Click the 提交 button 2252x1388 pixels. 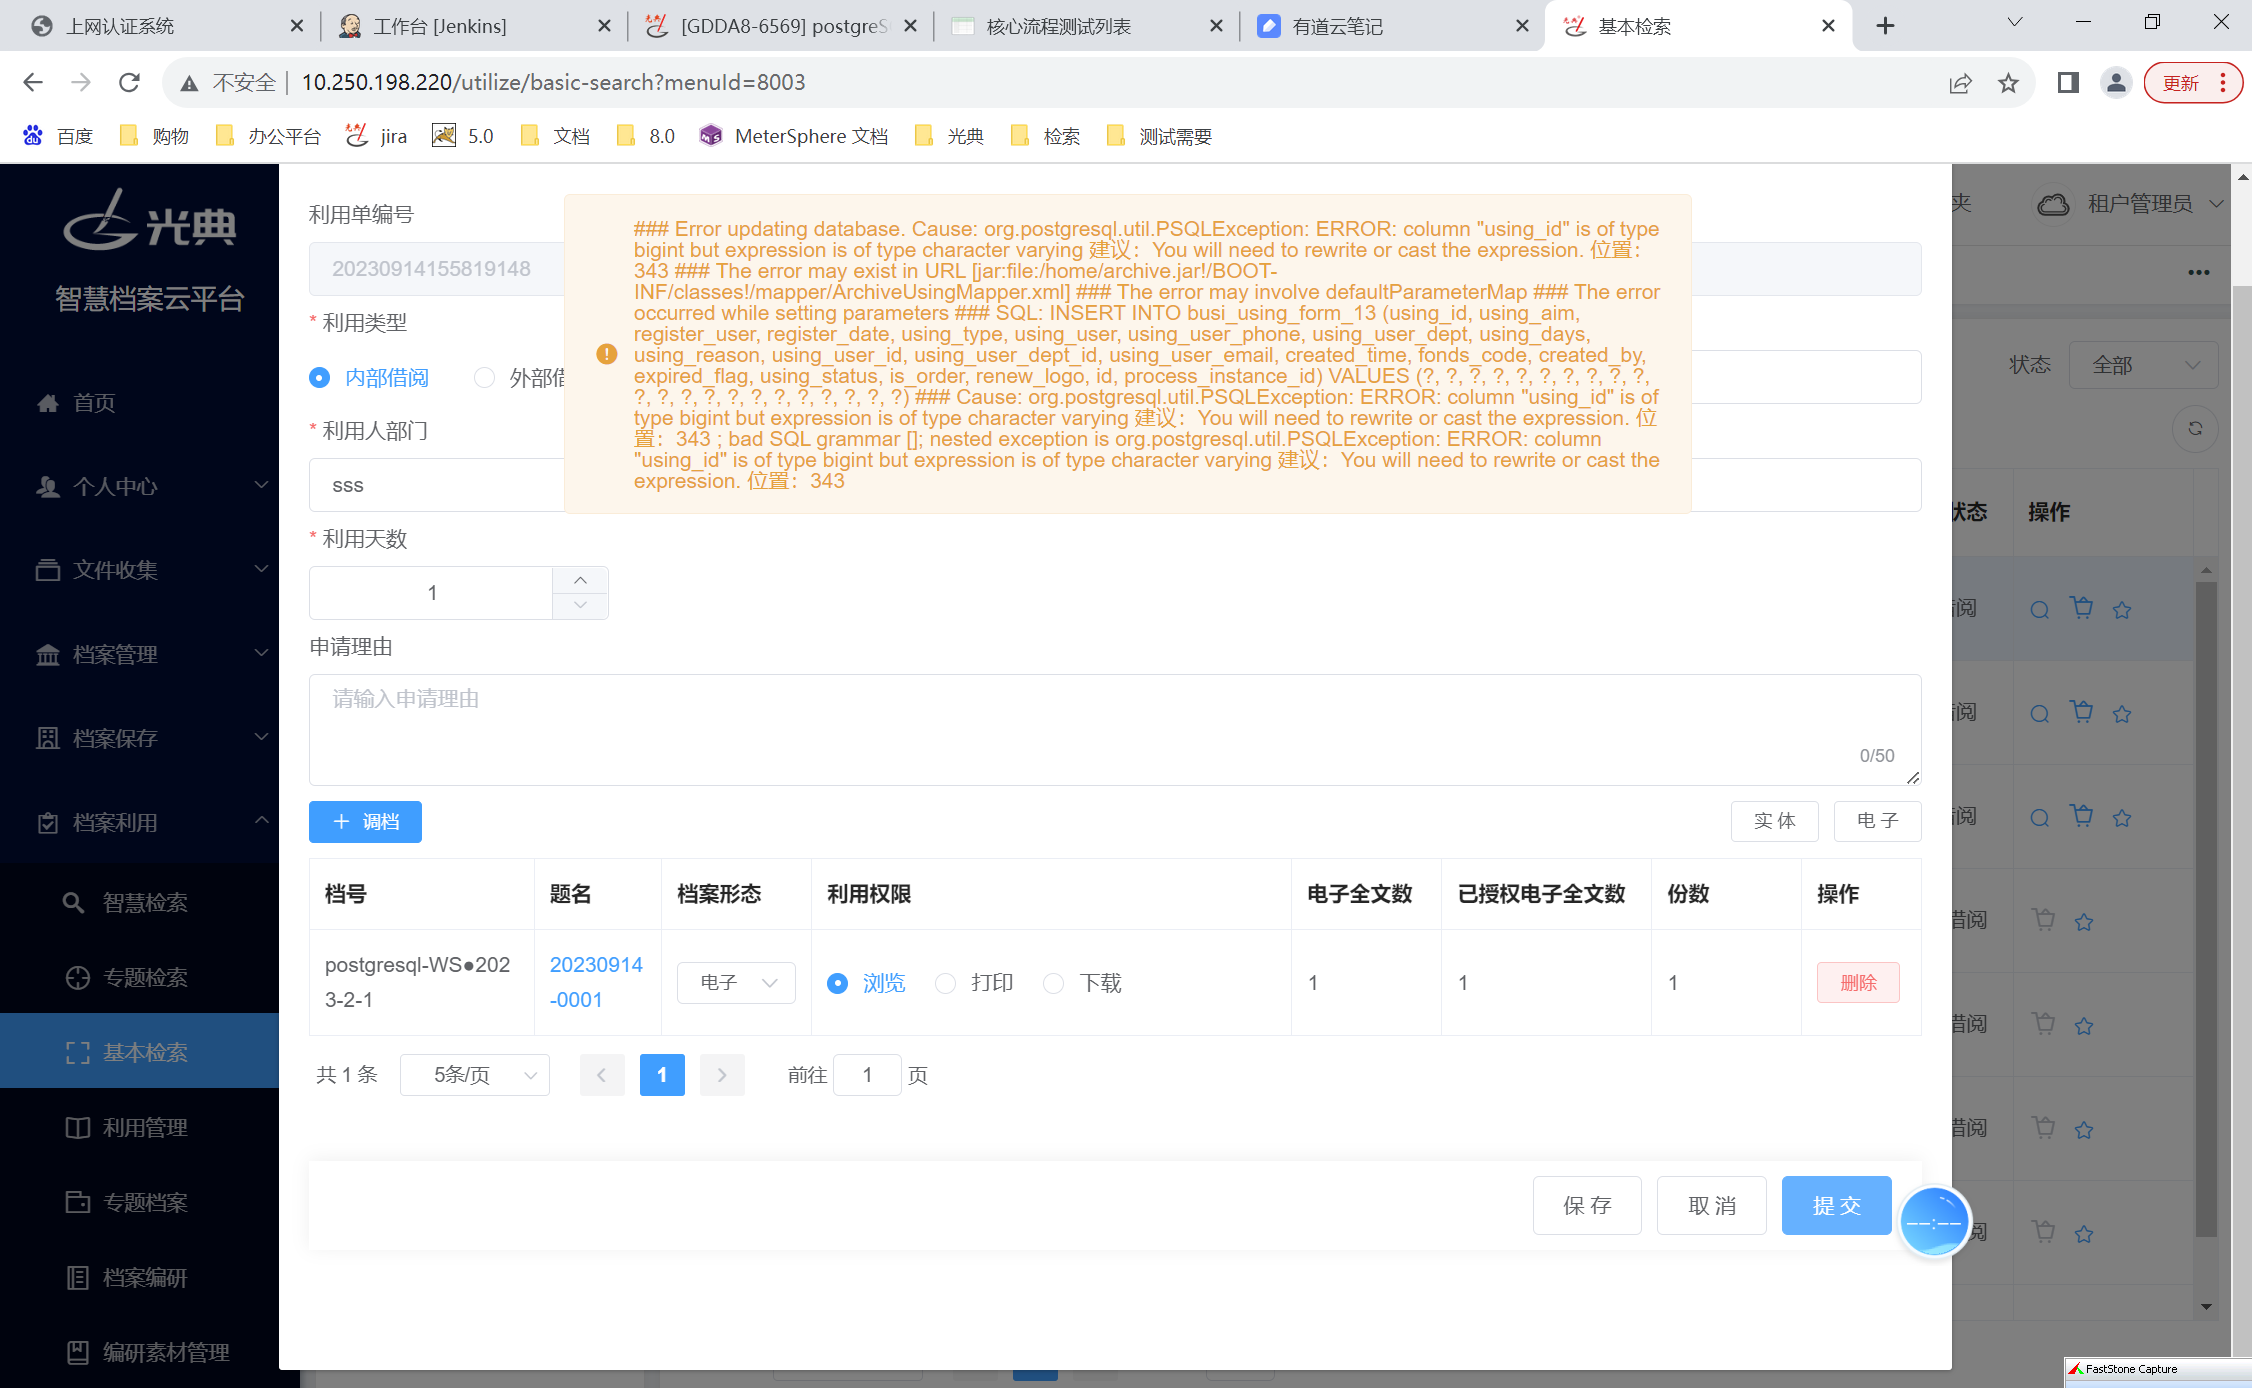[1837, 1206]
